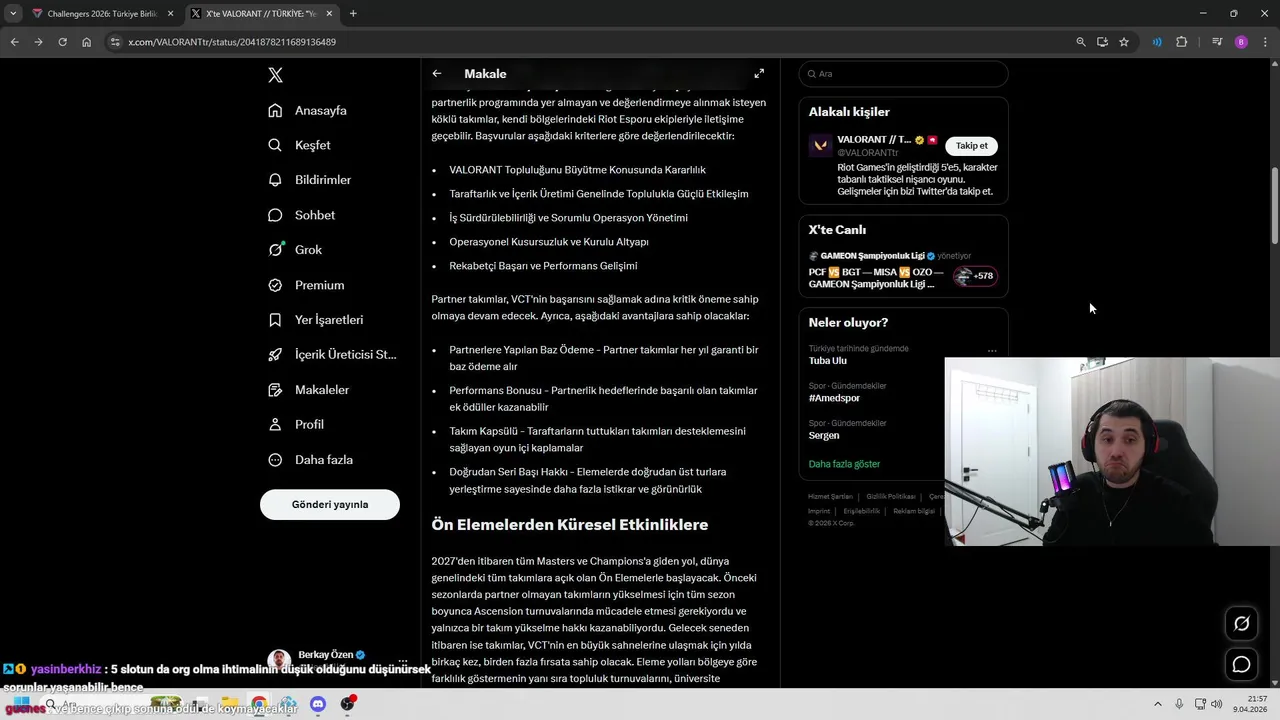This screenshot has height=720, width=1280.
Task: Open media controls icon
Action: pos(1217,42)
